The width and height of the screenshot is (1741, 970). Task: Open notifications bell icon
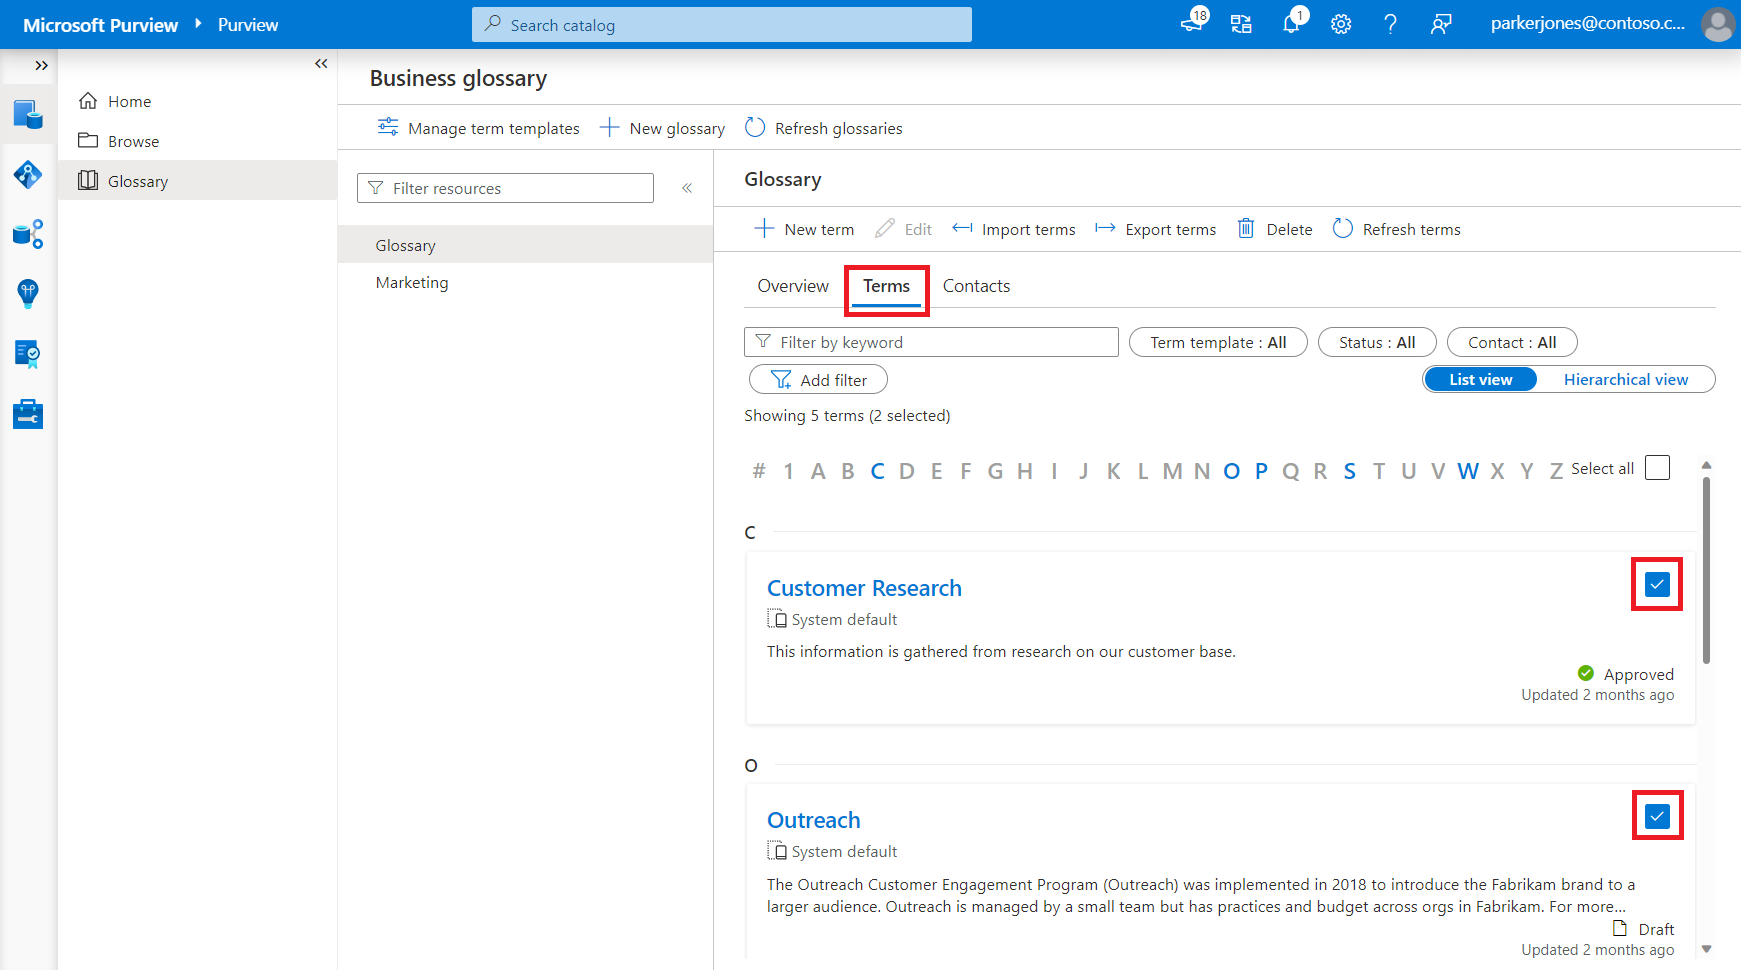tap(1292, 24)
